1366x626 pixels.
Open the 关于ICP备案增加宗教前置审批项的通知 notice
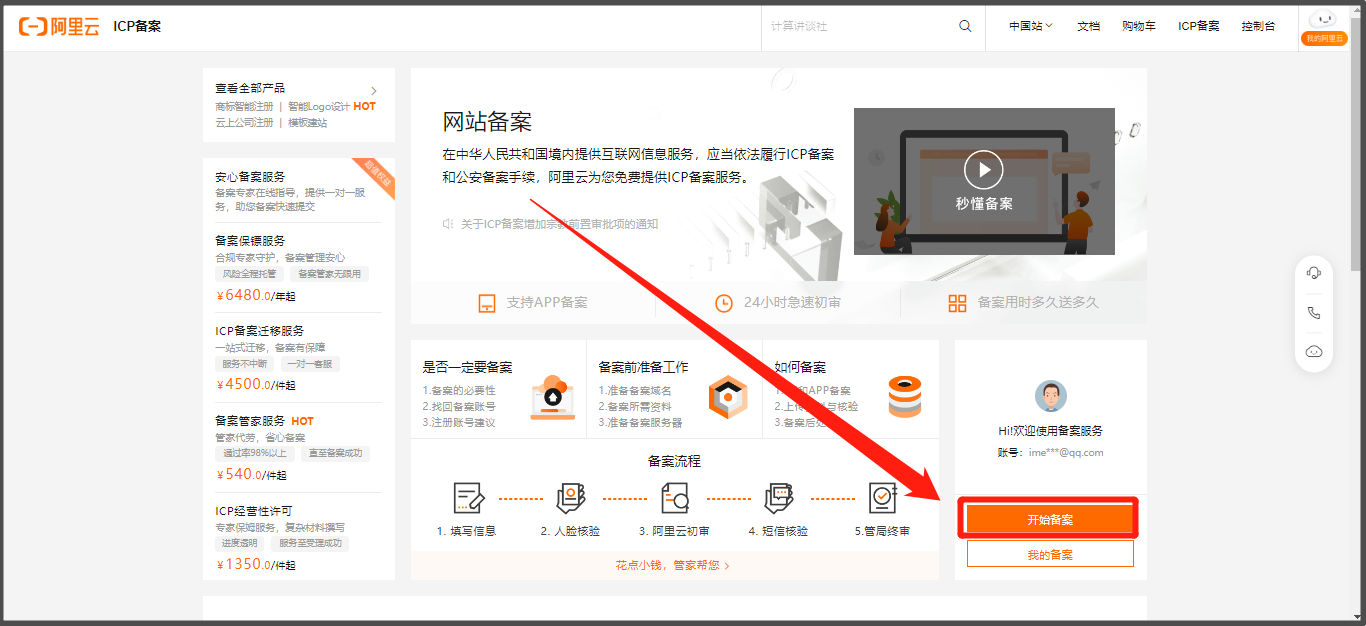tap(559, 224)
